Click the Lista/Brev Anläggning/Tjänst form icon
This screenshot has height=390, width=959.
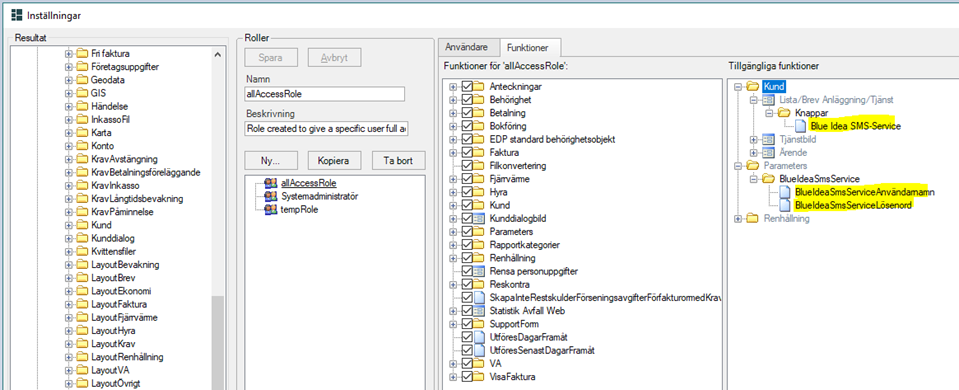point(769,100)
